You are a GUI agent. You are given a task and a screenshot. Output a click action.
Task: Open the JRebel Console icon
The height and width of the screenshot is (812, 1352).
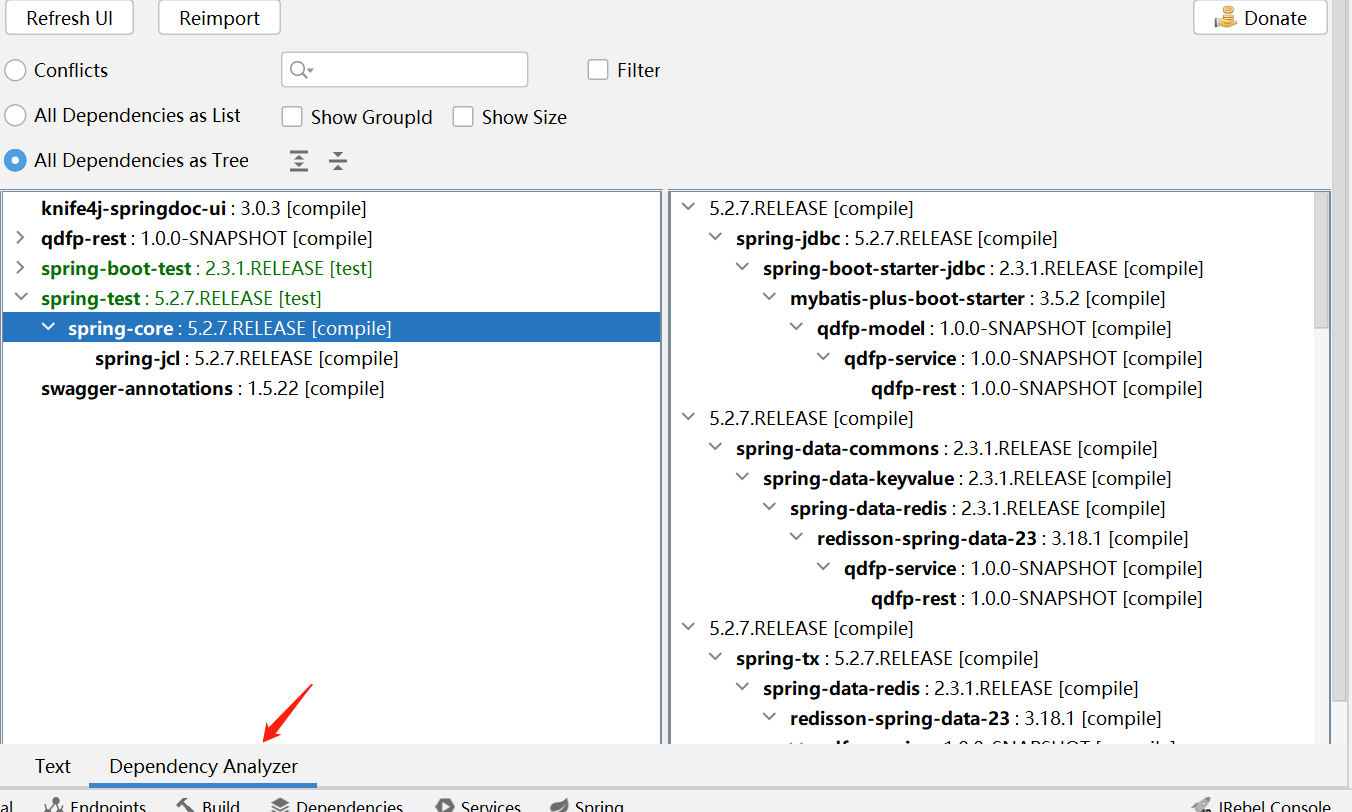point(1201,806)
